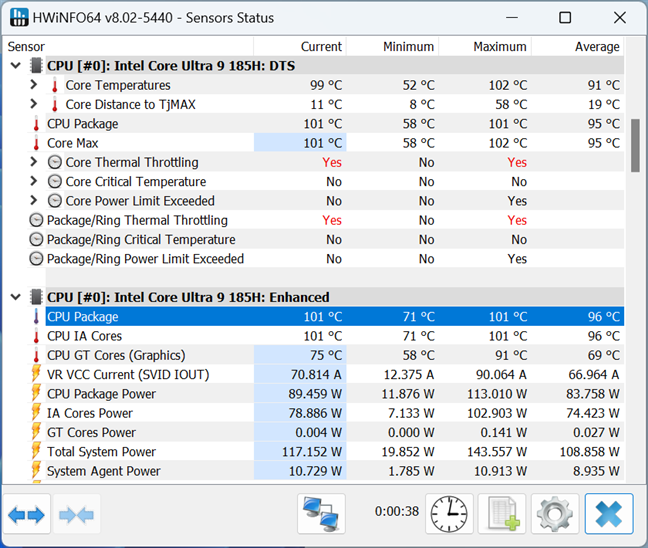
Task: Click the clock reset timer button
Action: [449, 515]
